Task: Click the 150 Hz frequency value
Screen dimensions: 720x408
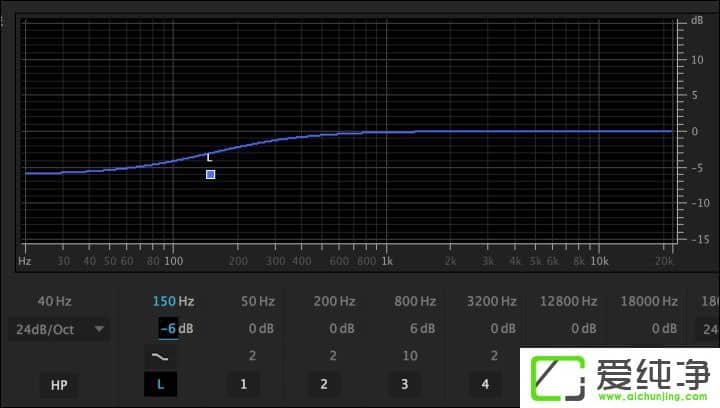Action: click(x=173, y=301)
